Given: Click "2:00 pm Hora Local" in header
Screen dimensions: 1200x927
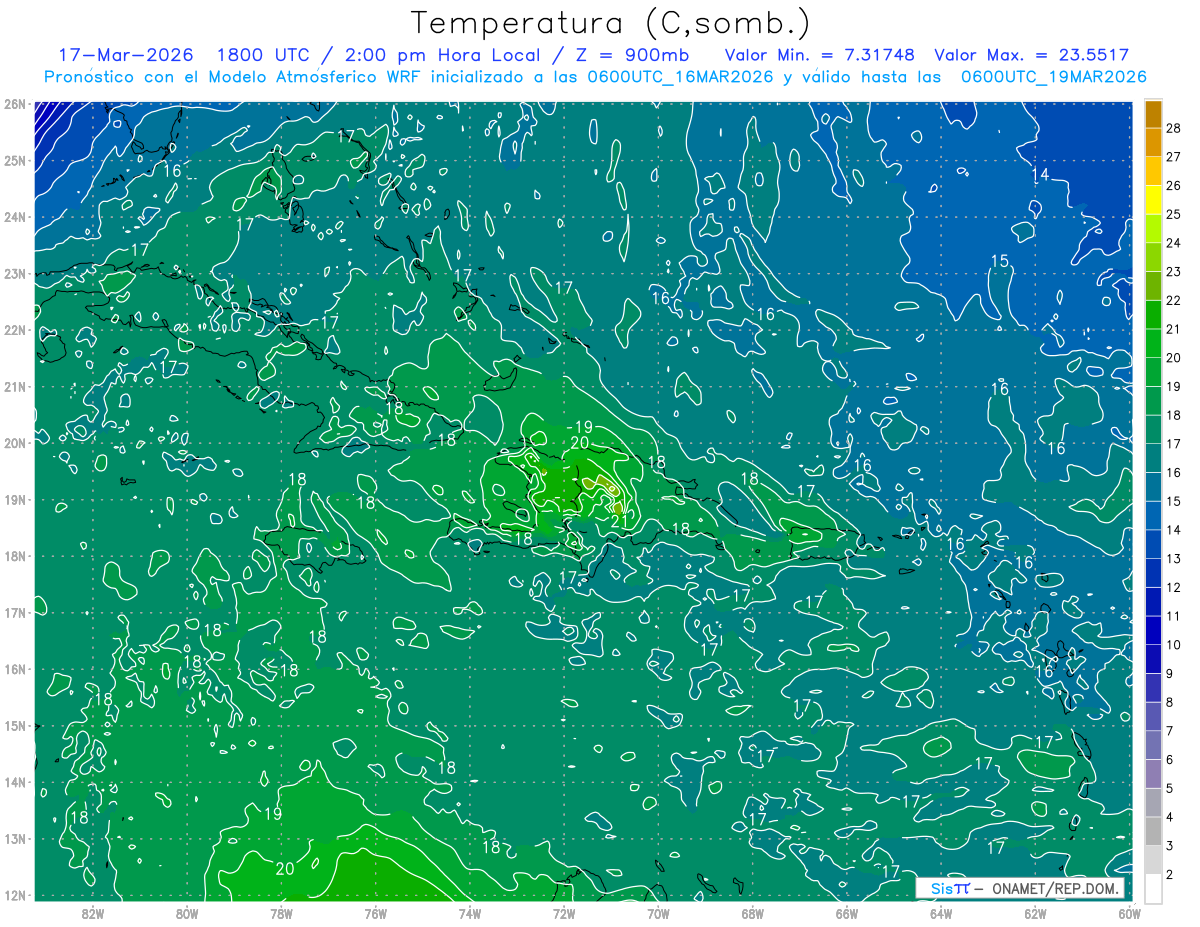Looking at the screenshot, I should (442, 55).
